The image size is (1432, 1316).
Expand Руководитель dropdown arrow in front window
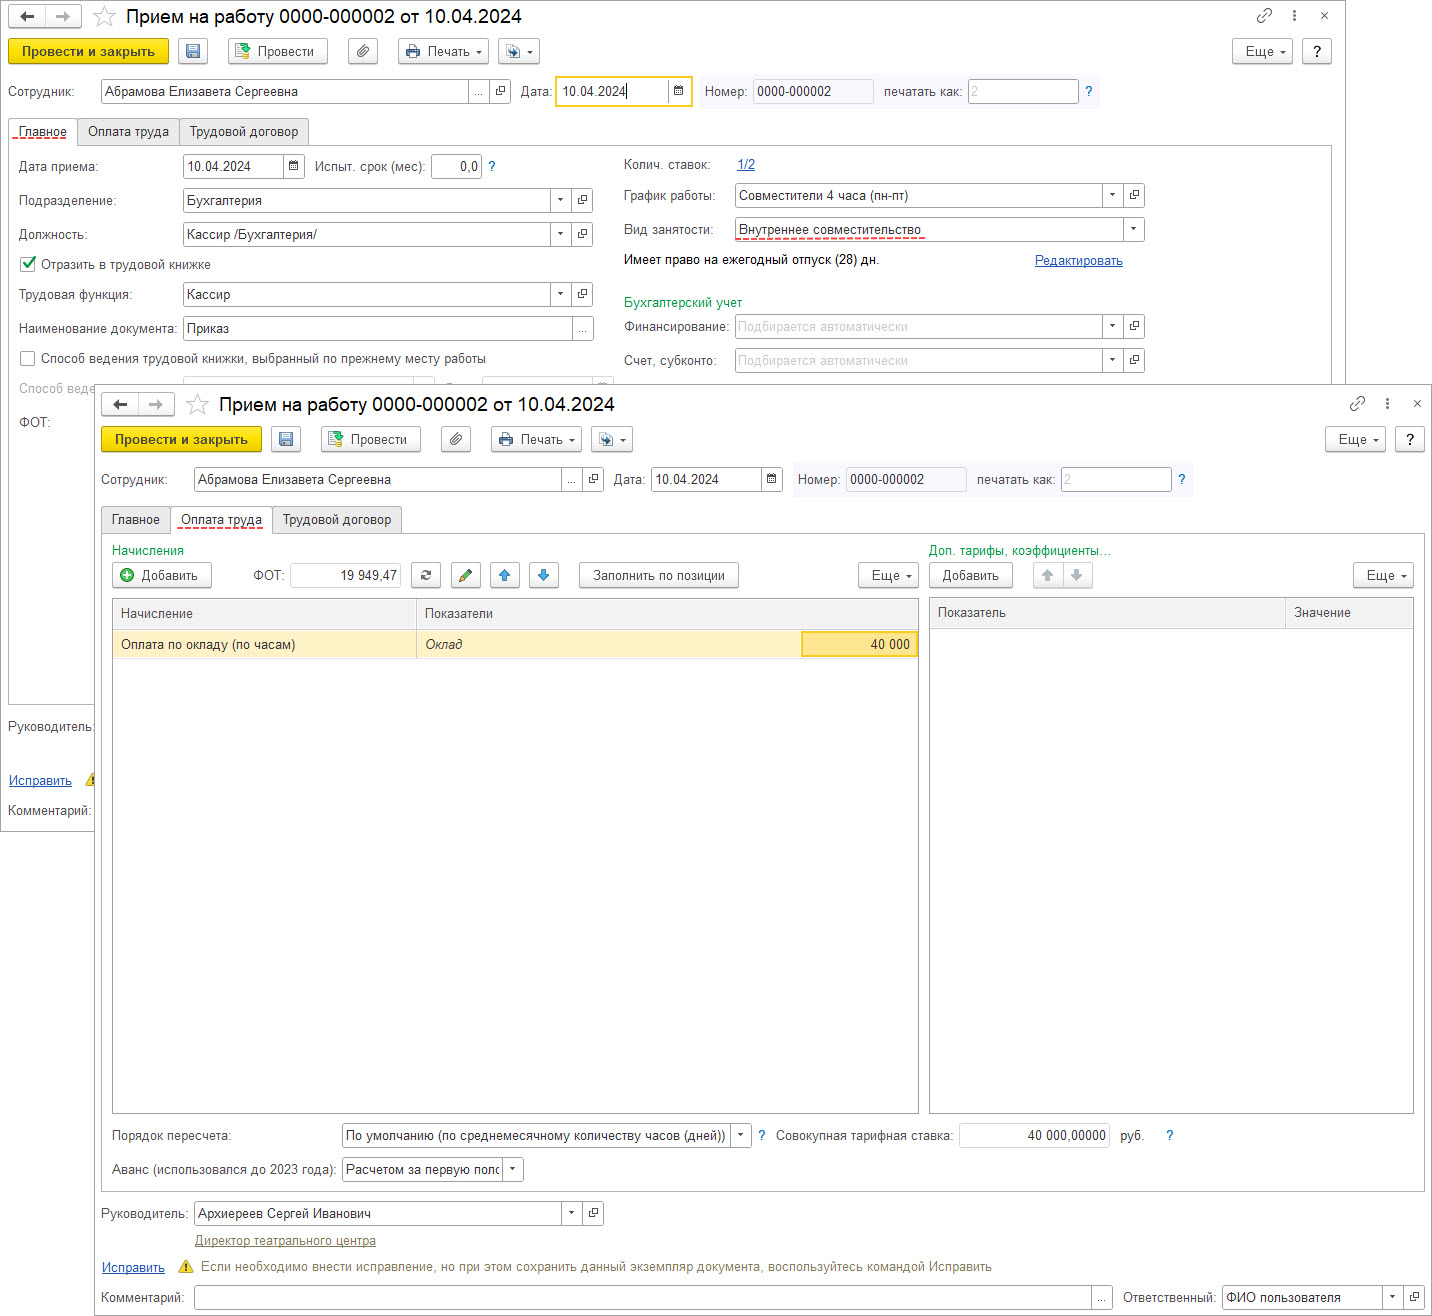571,1213
